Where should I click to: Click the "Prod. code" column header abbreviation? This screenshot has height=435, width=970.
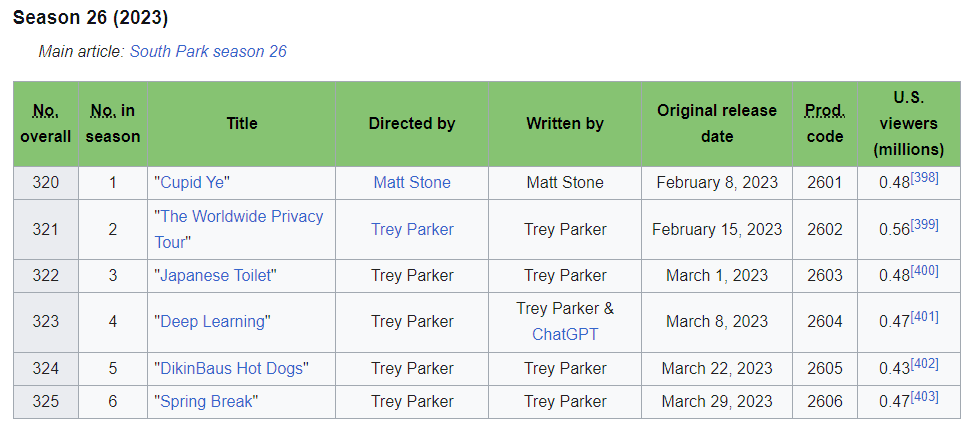(x=825, y=110)
